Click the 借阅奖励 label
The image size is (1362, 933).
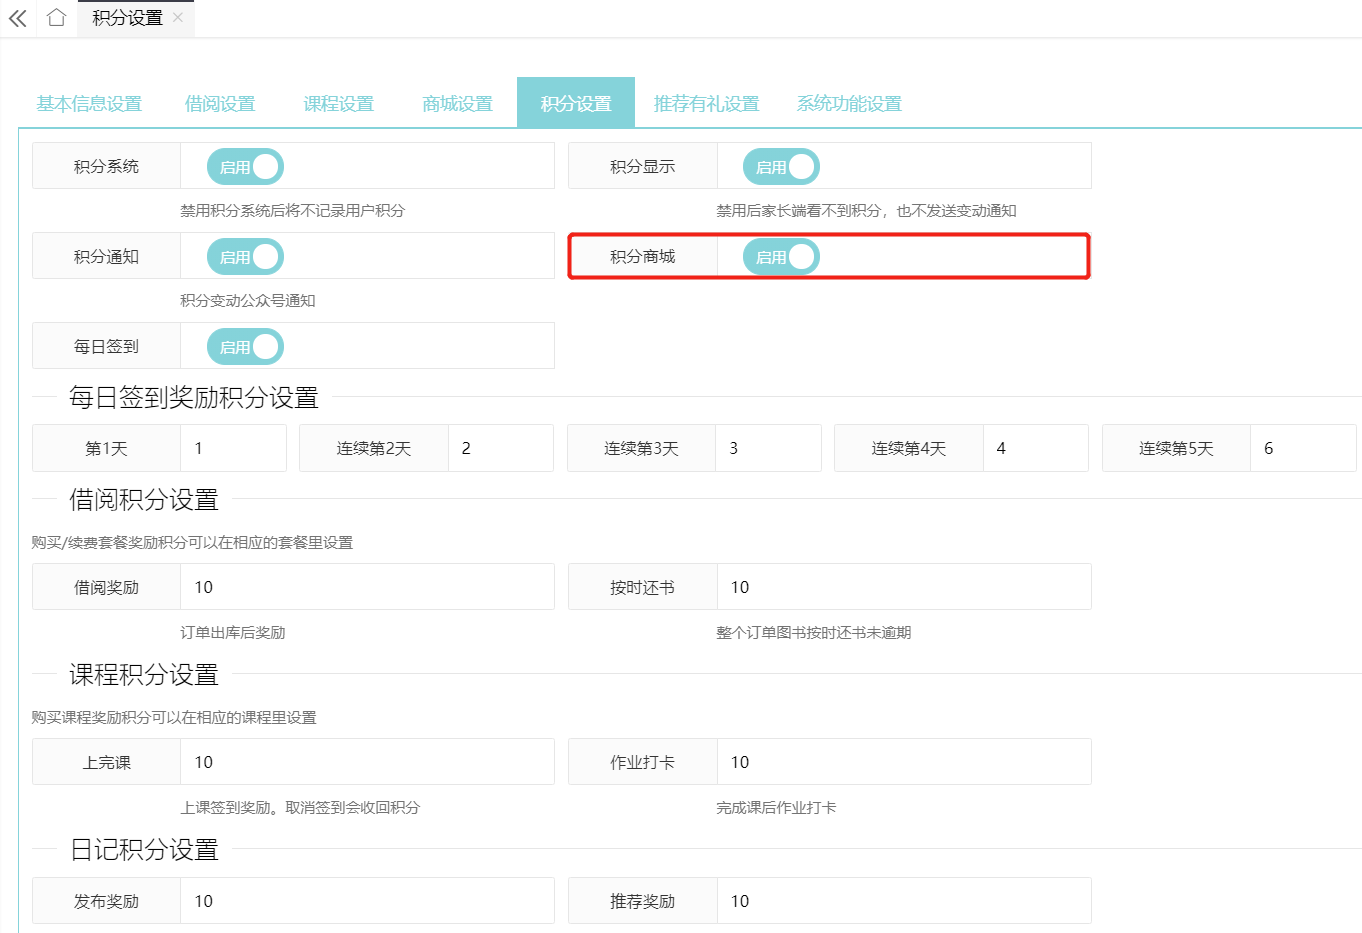coord(106,587)
